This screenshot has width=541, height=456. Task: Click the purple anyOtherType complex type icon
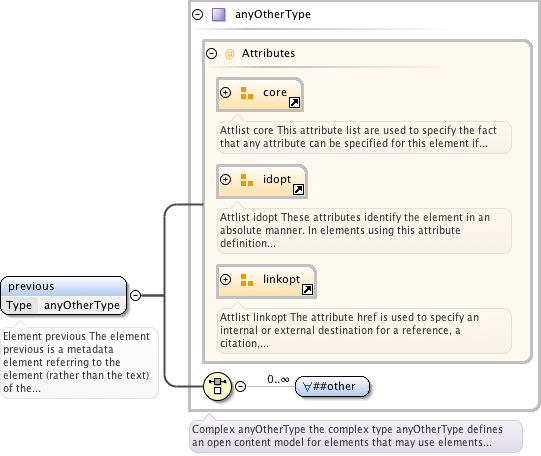coord(218,15)
